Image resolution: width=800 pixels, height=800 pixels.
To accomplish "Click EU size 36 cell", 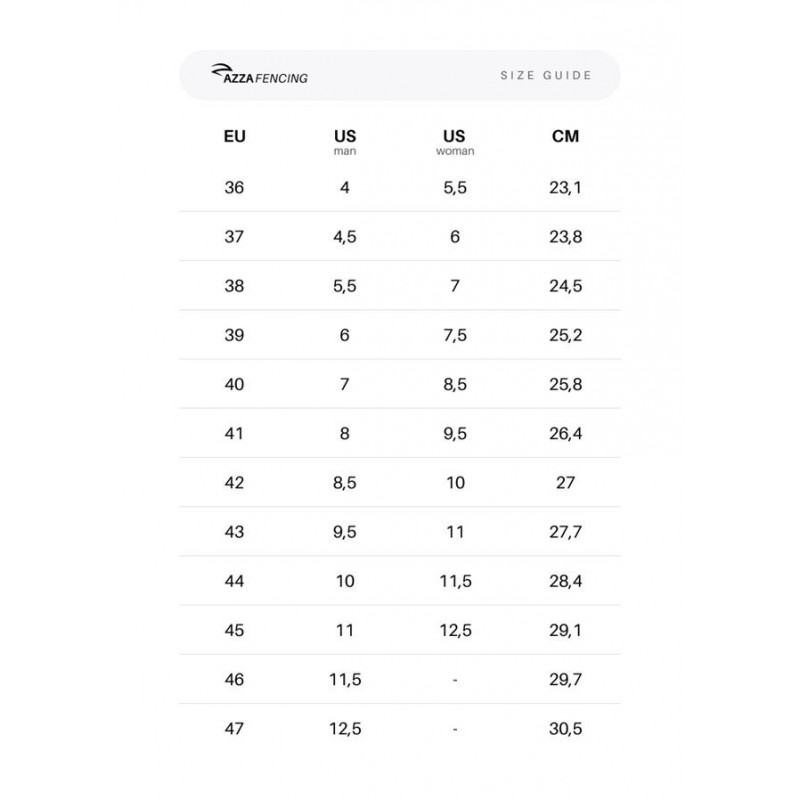I will click(234, 188).
